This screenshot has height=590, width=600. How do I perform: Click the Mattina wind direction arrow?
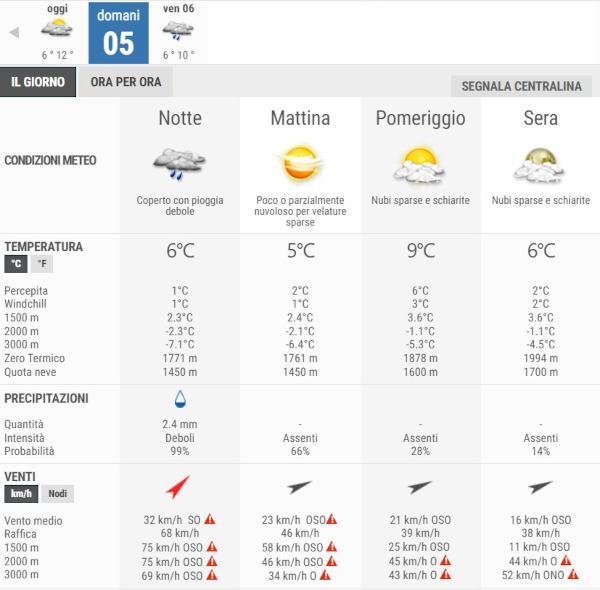click(300, 488)
